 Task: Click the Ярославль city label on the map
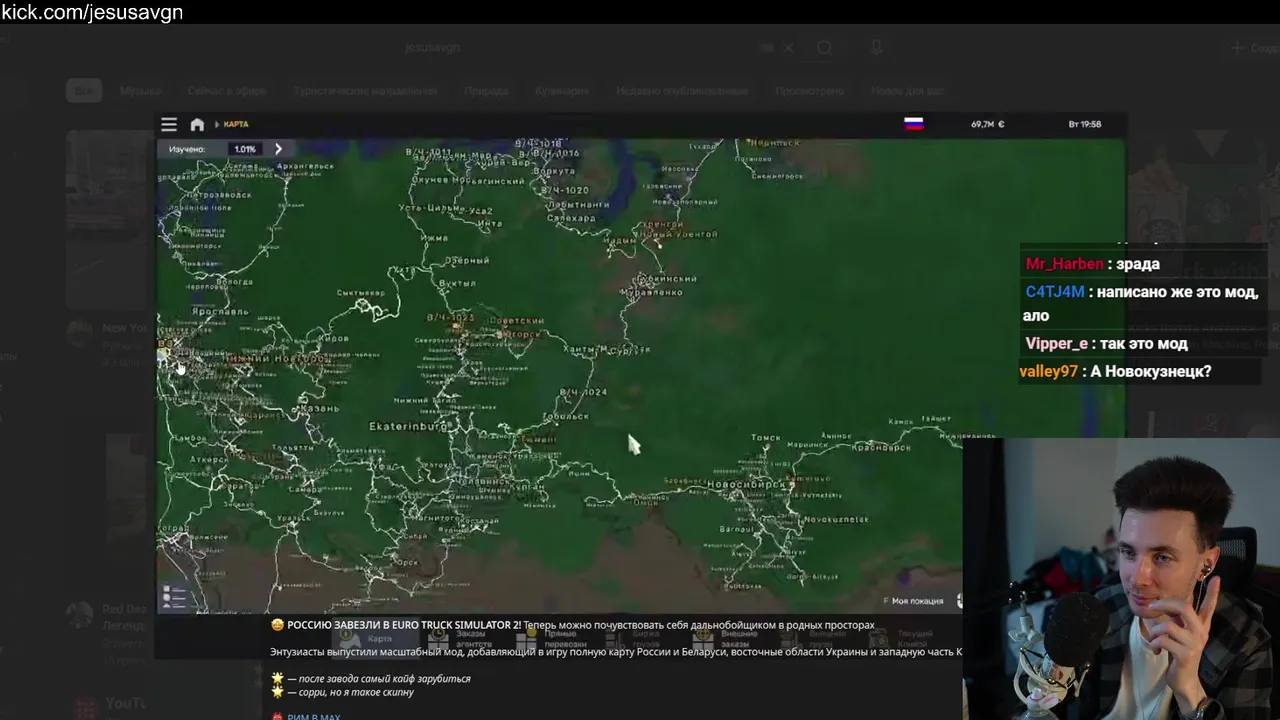220,311
